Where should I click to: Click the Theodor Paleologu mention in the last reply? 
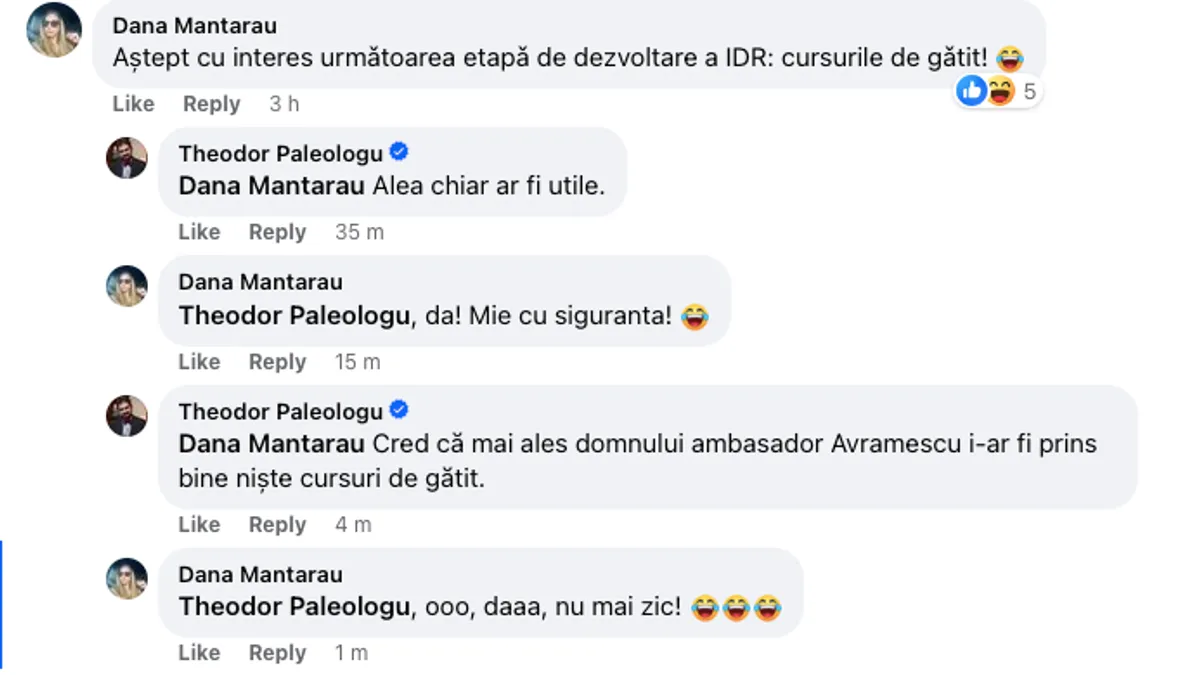point(294,606)
